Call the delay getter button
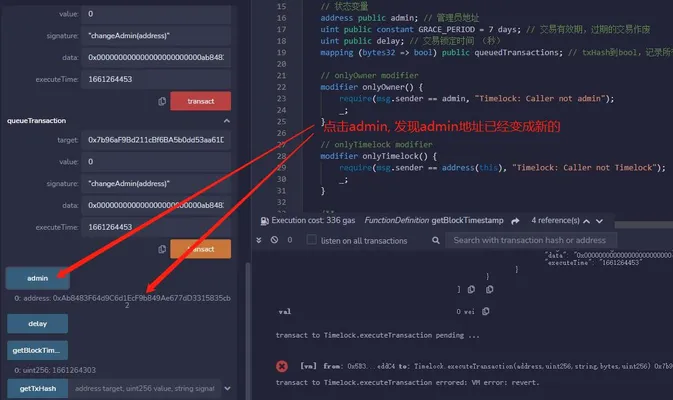This screenshot has height=400, width=673. (x=37, y=324)
